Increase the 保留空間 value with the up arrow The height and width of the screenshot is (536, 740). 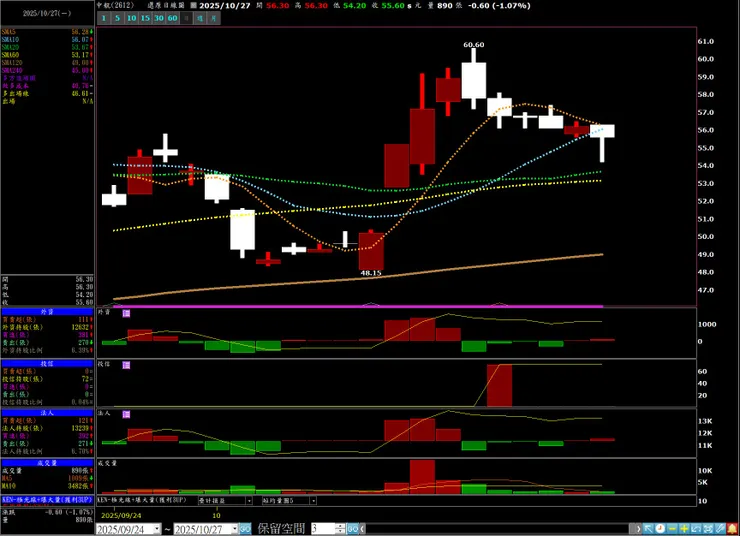[x=341, y=526]
